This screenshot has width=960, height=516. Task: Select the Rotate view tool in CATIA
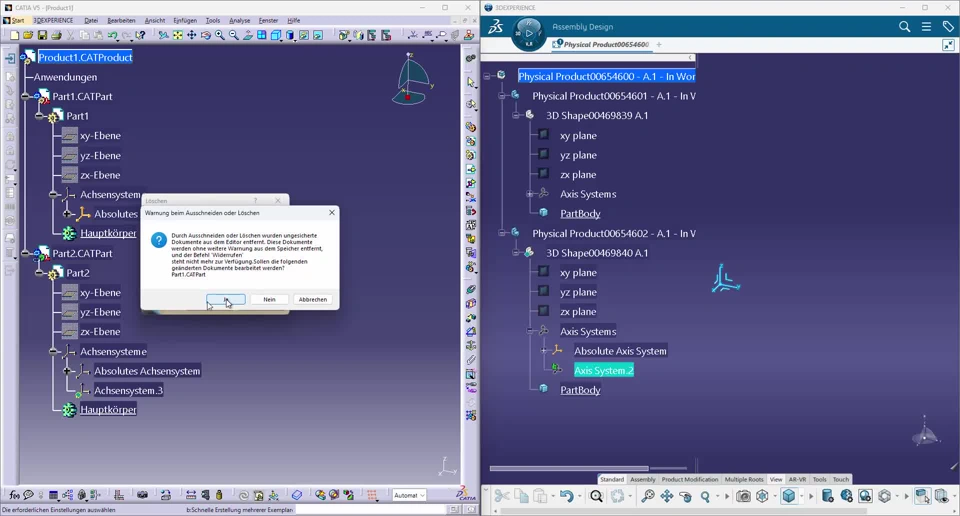pos(206,36)
